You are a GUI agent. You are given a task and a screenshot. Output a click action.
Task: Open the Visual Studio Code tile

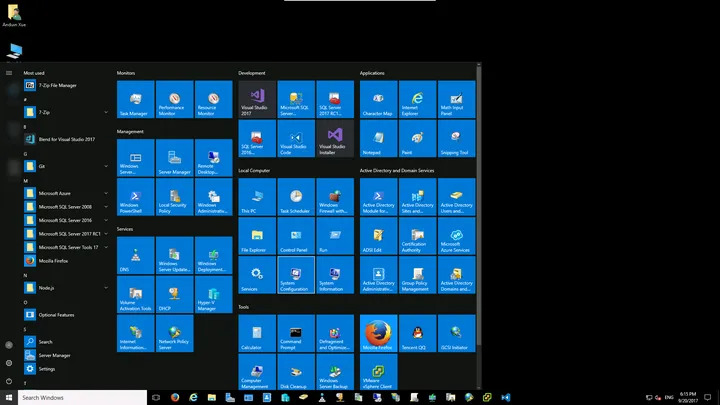tap(296, 138)
